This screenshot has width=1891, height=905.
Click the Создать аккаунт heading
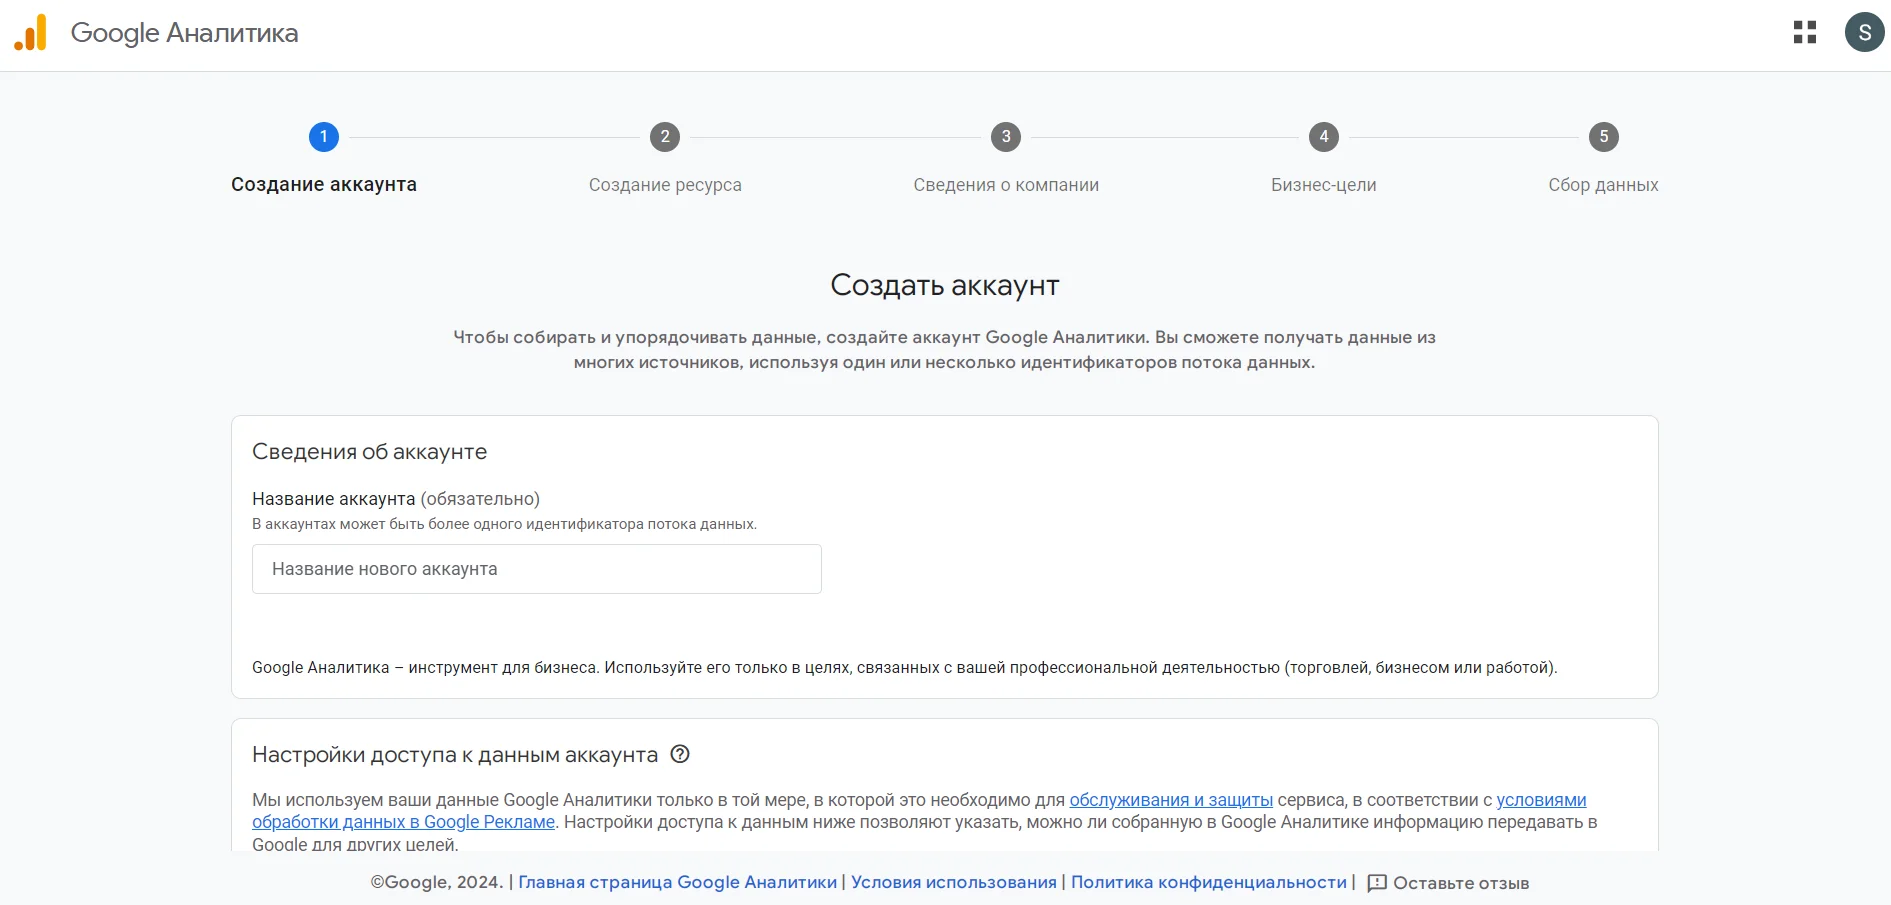pyautogui.click(x=945, y=285)
